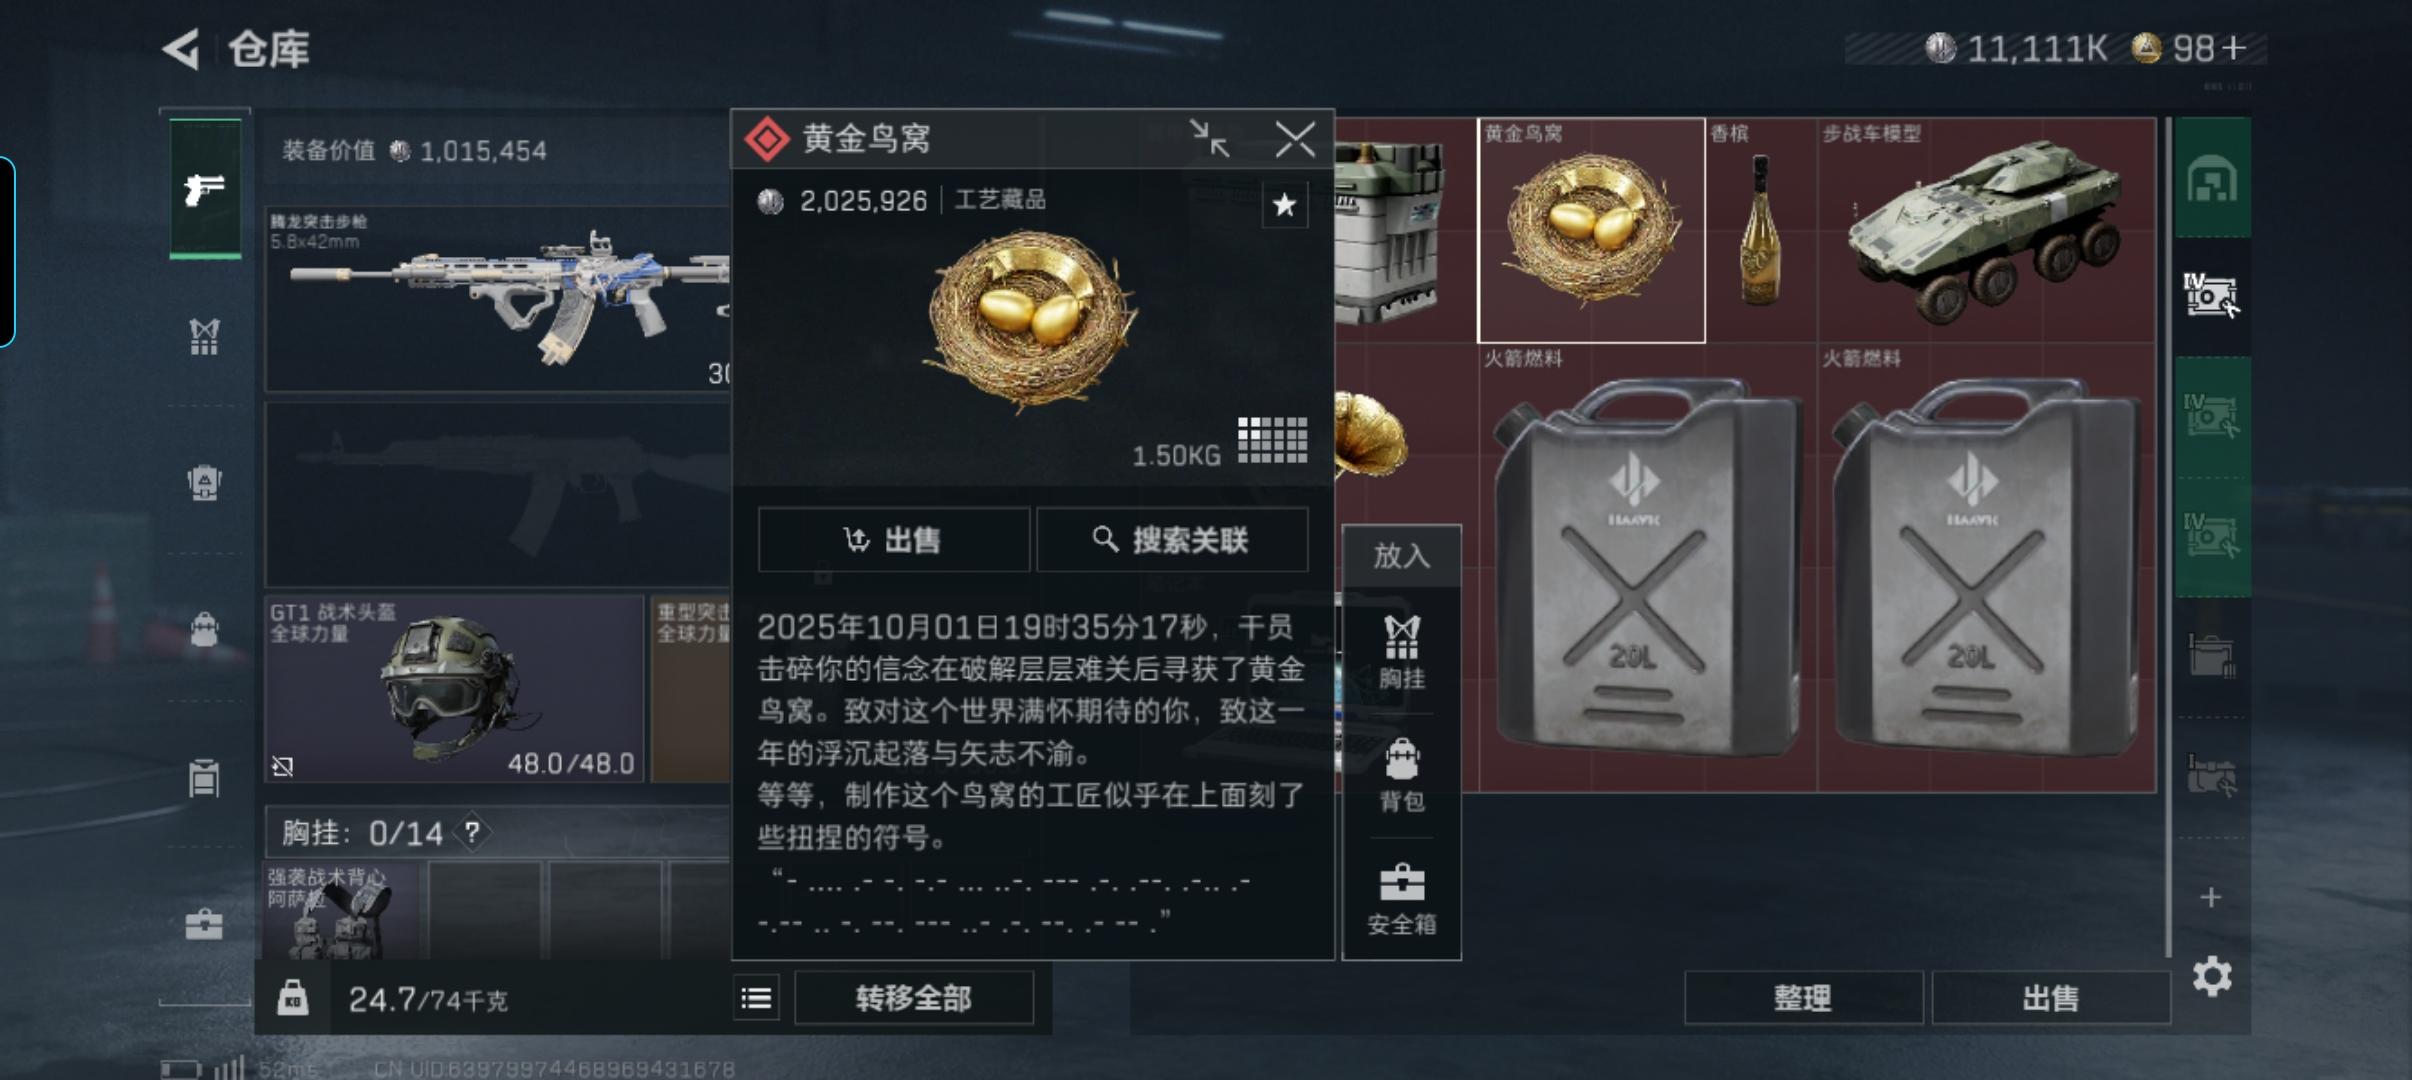Open the stash settings gear icon
The height and width of the screenshot is (1080, 2412).
[2211, 976]
